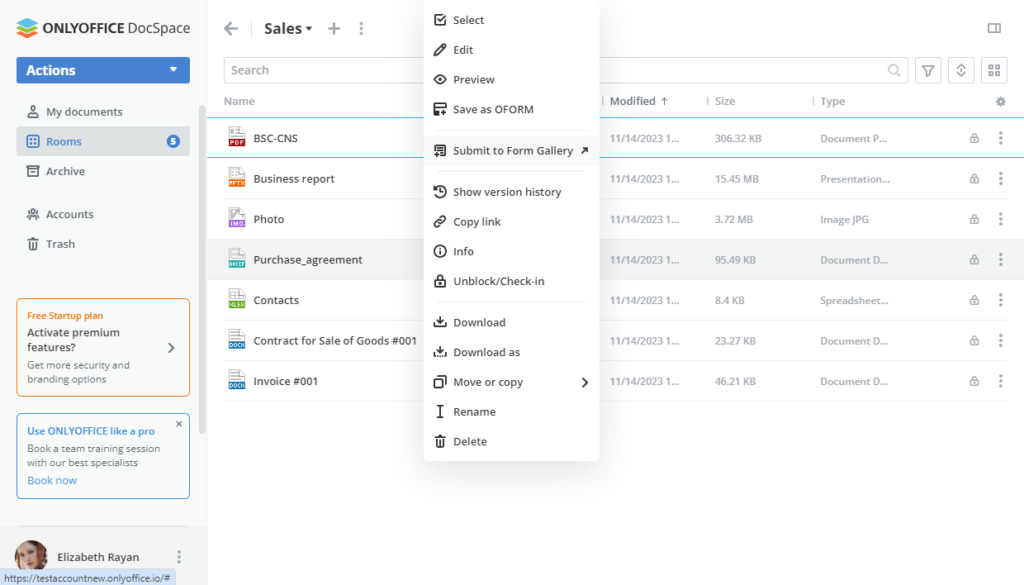Switch to thumbnail view with the grid icon
The height and width of the screenshot is (585, 1024).
coord(992,70)
